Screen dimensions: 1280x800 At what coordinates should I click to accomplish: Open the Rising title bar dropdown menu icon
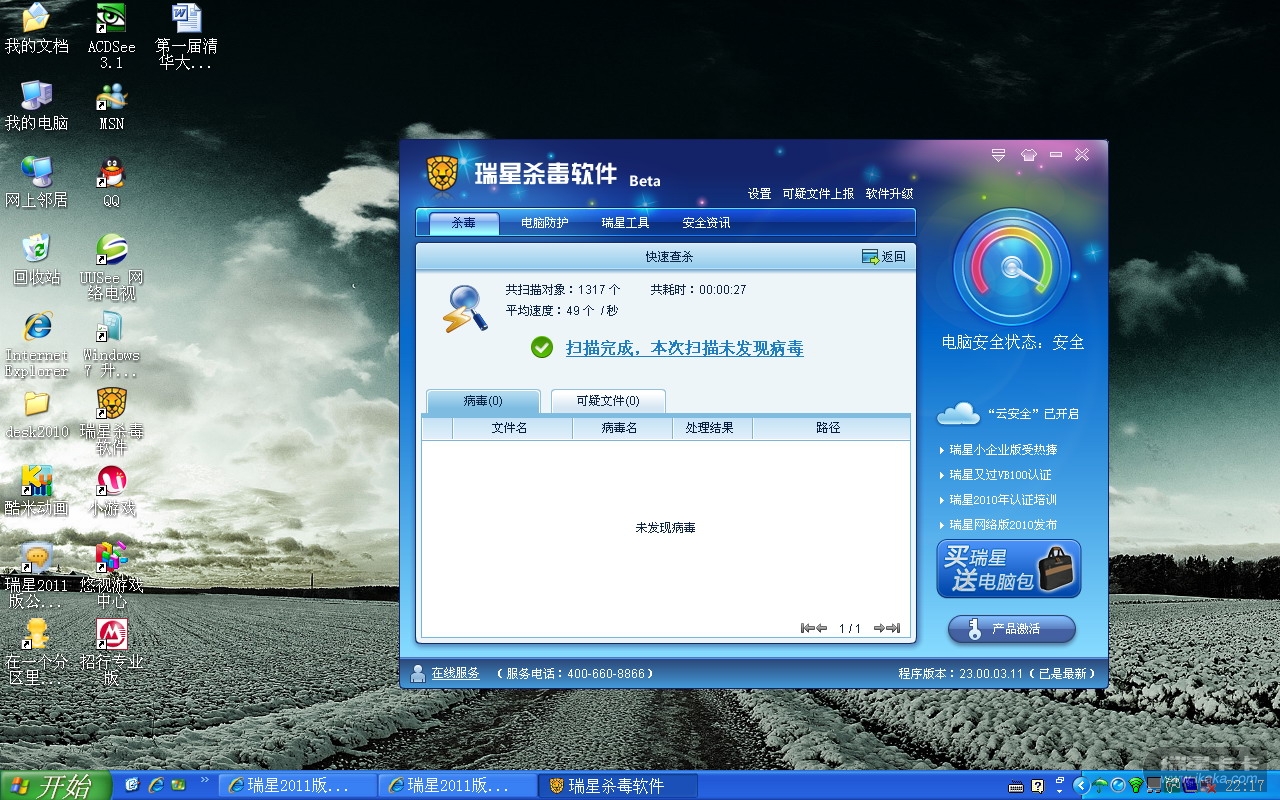click(x=998, y=155)
